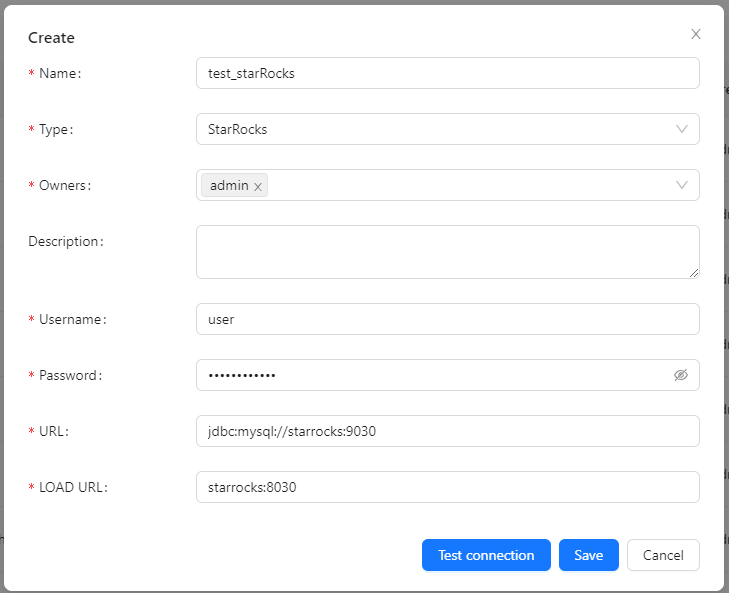Select the admin tag in Owners
The image size is (729, 593).
[x=228, y=185]
